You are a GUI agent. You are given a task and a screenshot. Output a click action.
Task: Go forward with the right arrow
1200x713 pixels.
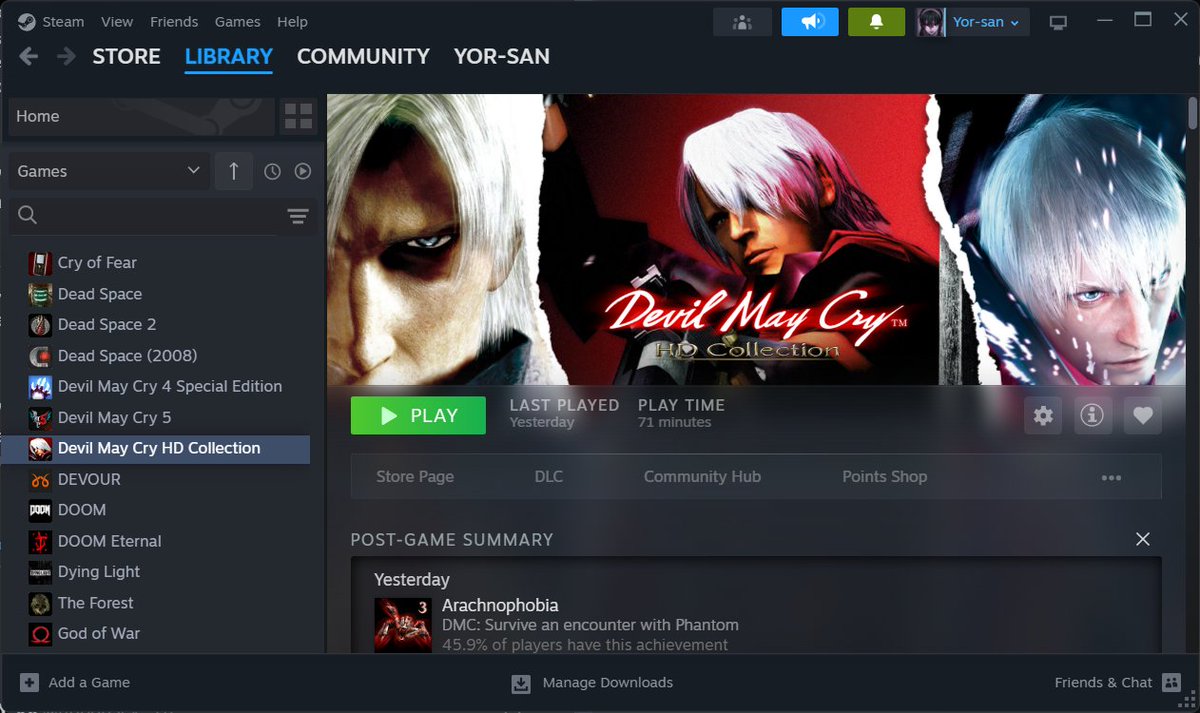pyautogui.click(x=66, y=56)
